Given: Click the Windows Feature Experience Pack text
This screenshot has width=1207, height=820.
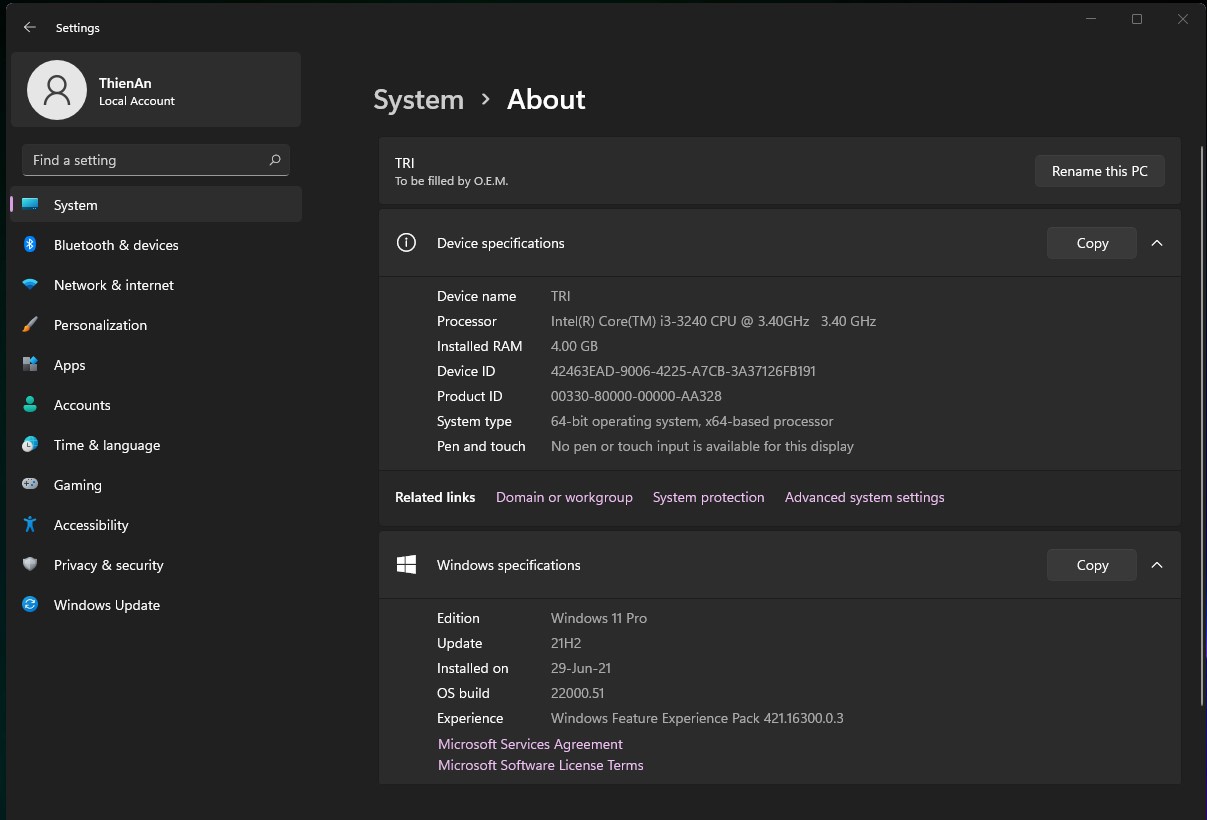Looking at the screenshot, I should point(697,718).
